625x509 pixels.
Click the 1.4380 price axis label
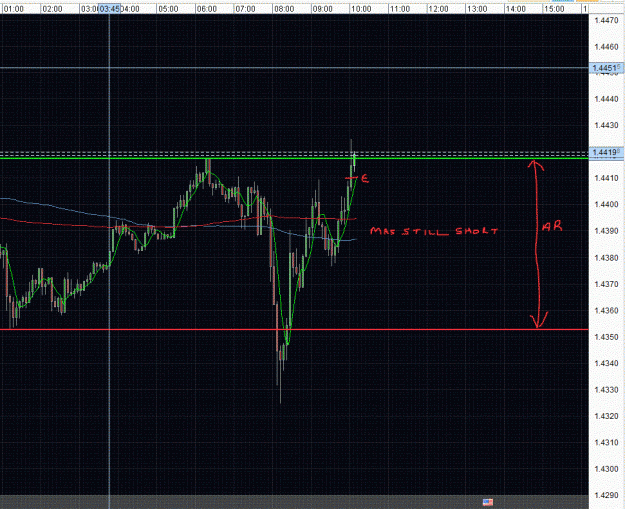606,258
